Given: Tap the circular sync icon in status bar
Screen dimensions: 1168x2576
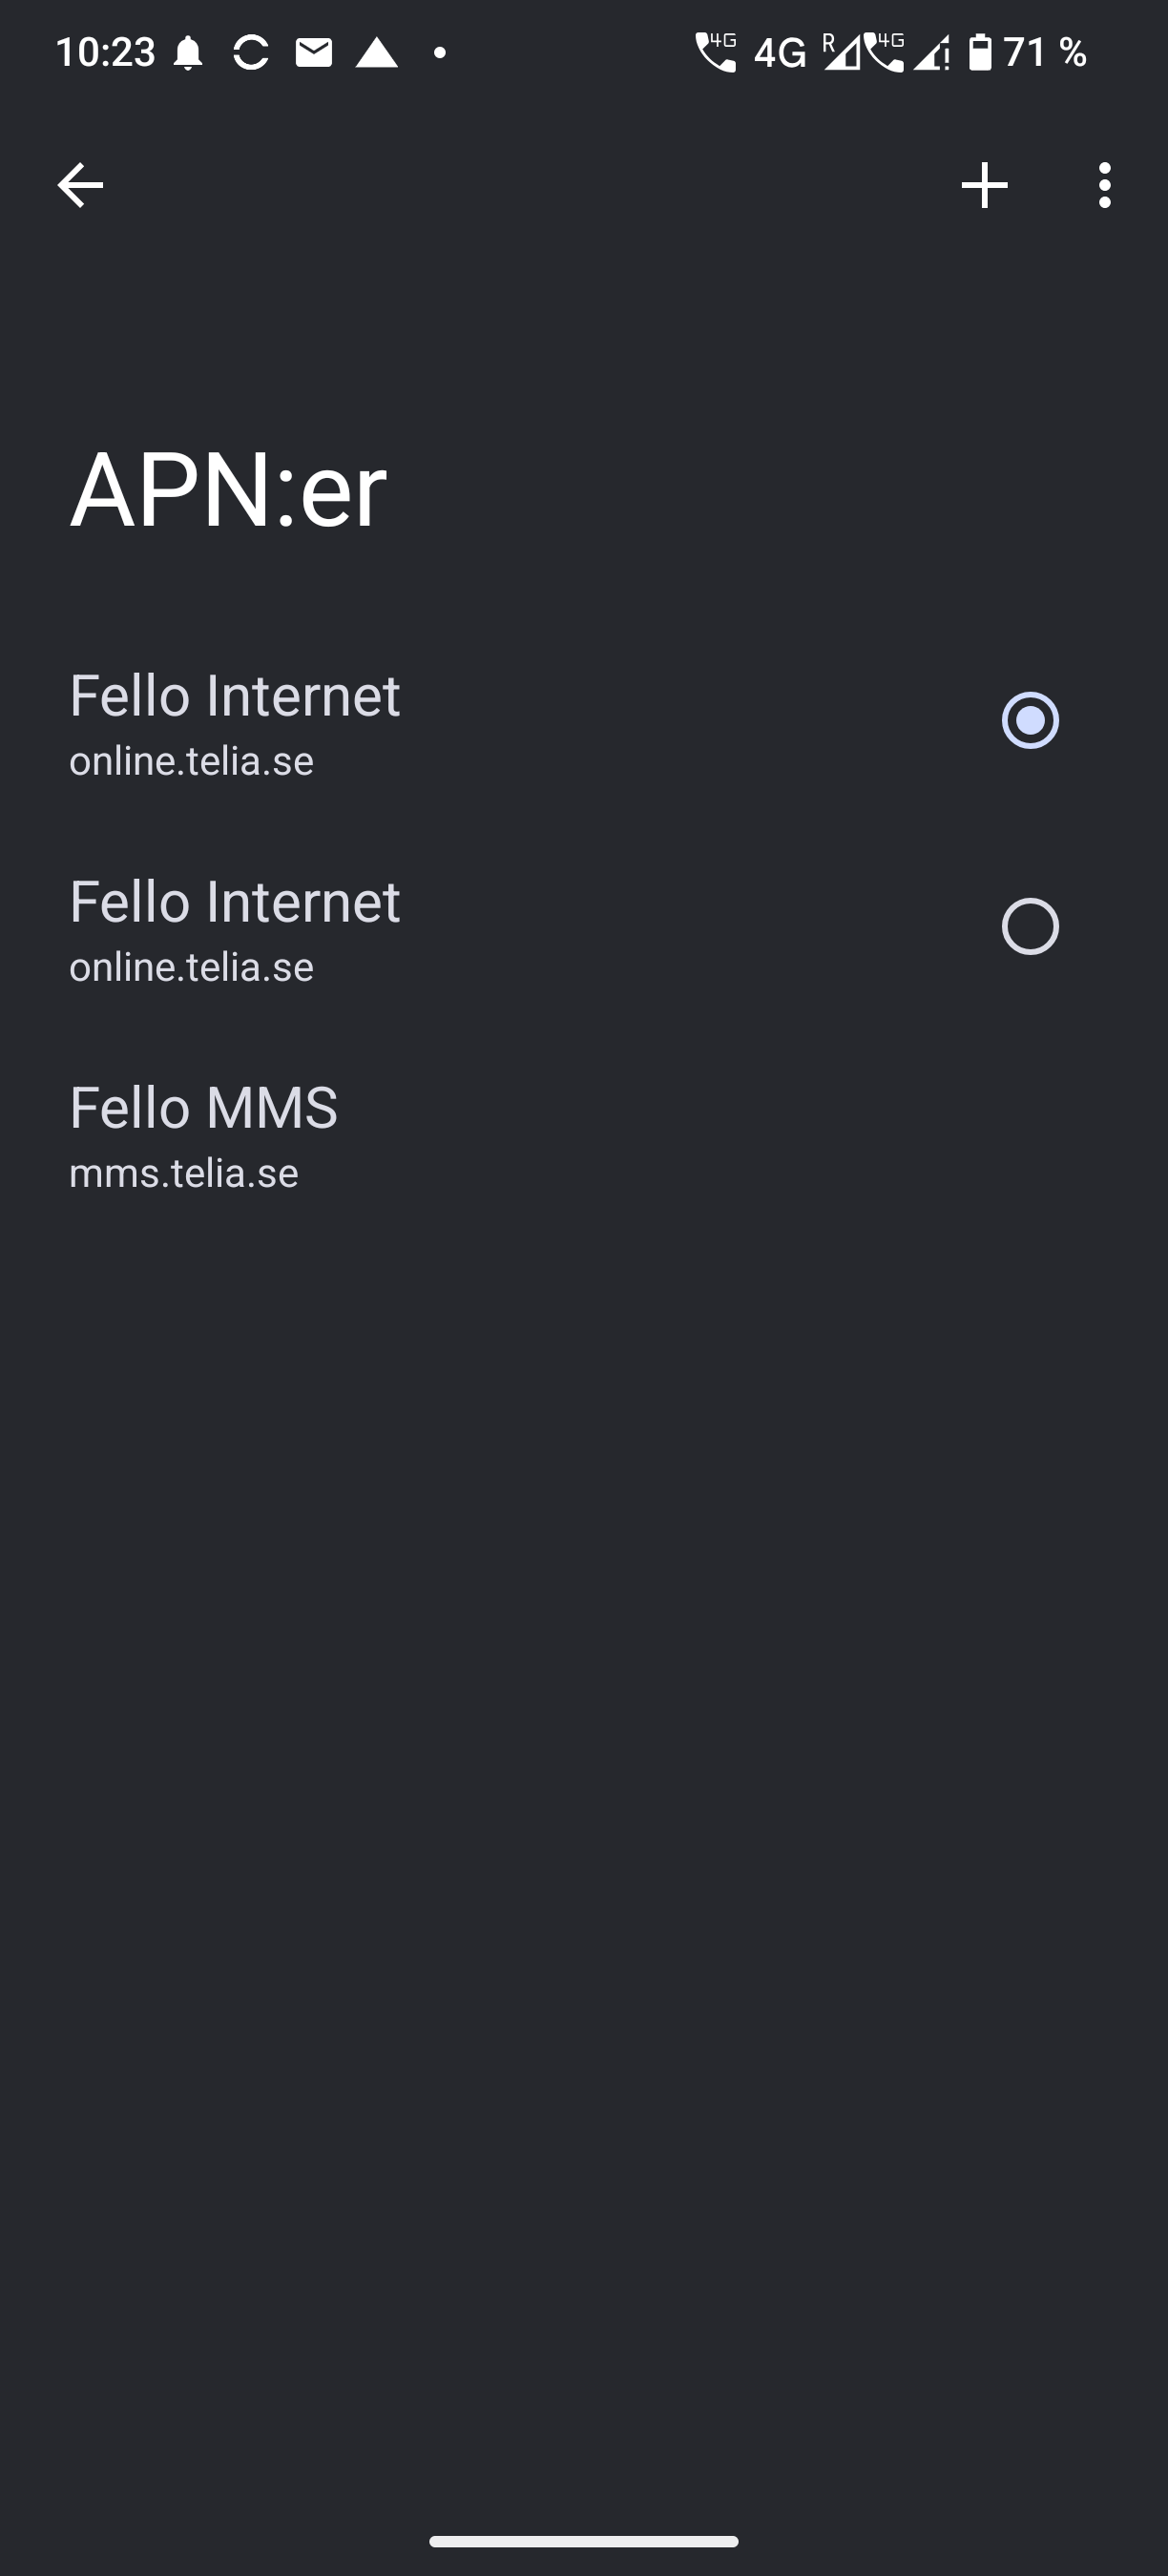Looking at the screenshot, I should coord(251,52).
